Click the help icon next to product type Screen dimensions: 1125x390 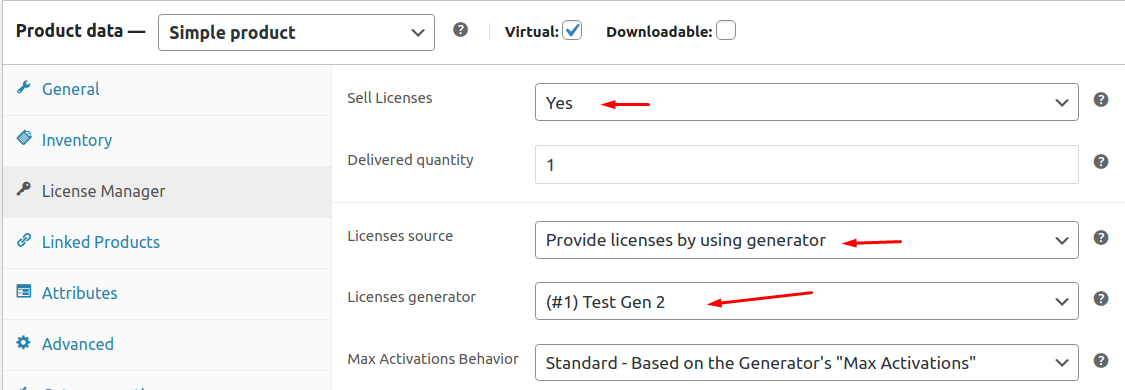(x=461, y=30)
